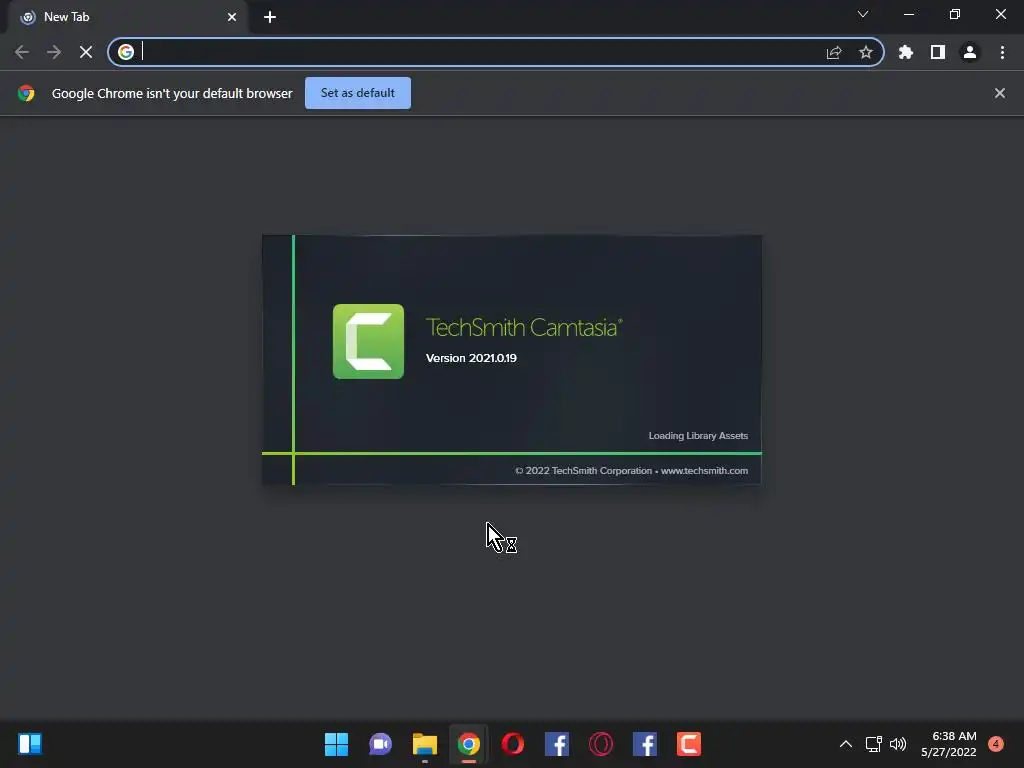
Task: Open the Chrome Extensions puzzle icon
Action: (x=905, y=52)
